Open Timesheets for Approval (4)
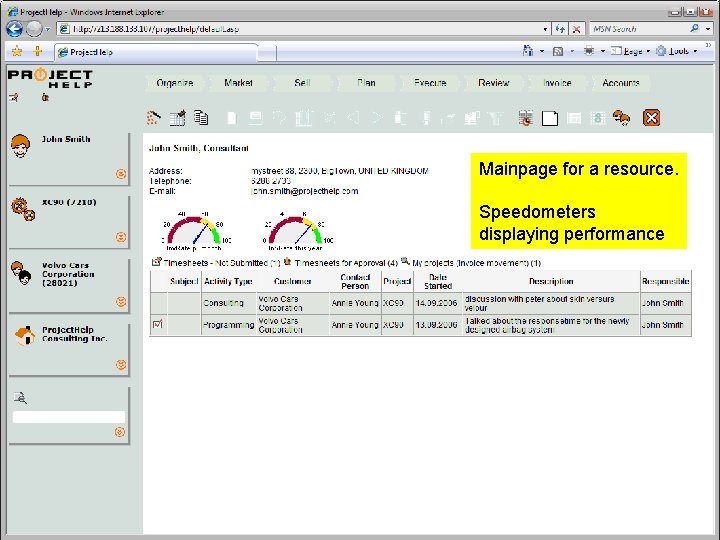Screen dimensions: 720x540 pyautogui.click(x=346, y=263)
